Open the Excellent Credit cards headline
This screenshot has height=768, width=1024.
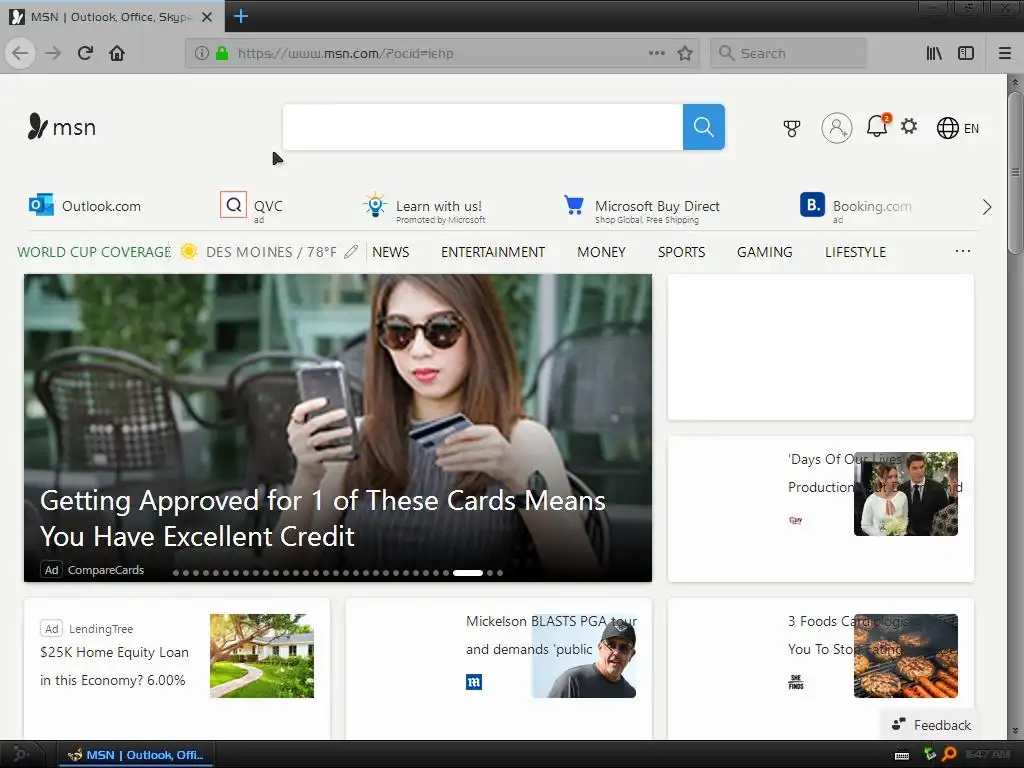323,519
